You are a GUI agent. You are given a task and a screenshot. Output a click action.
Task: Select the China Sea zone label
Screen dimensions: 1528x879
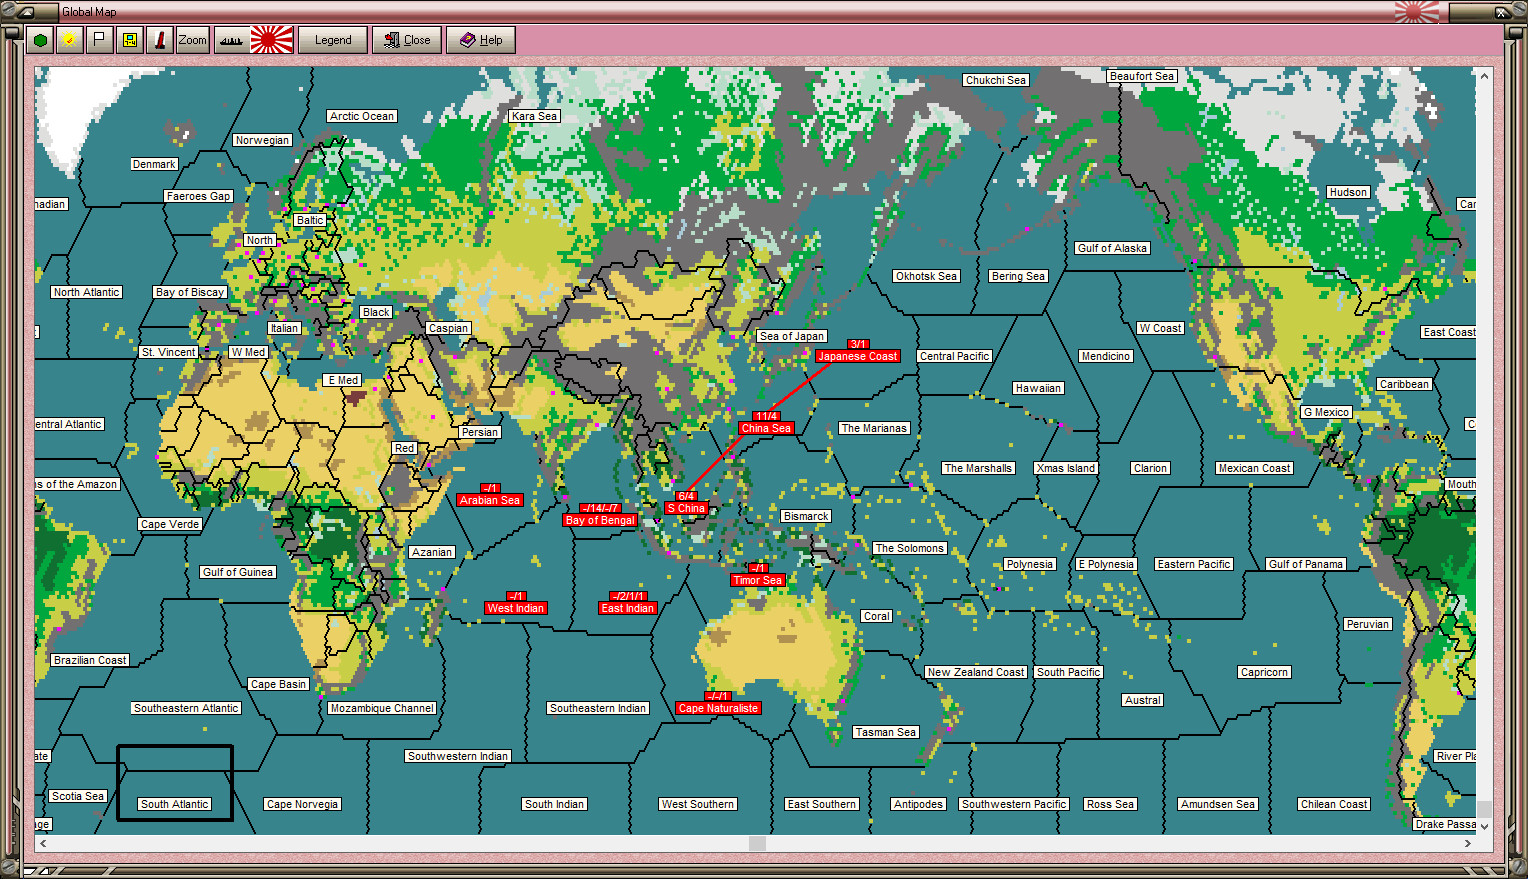(x=766, y=428)
